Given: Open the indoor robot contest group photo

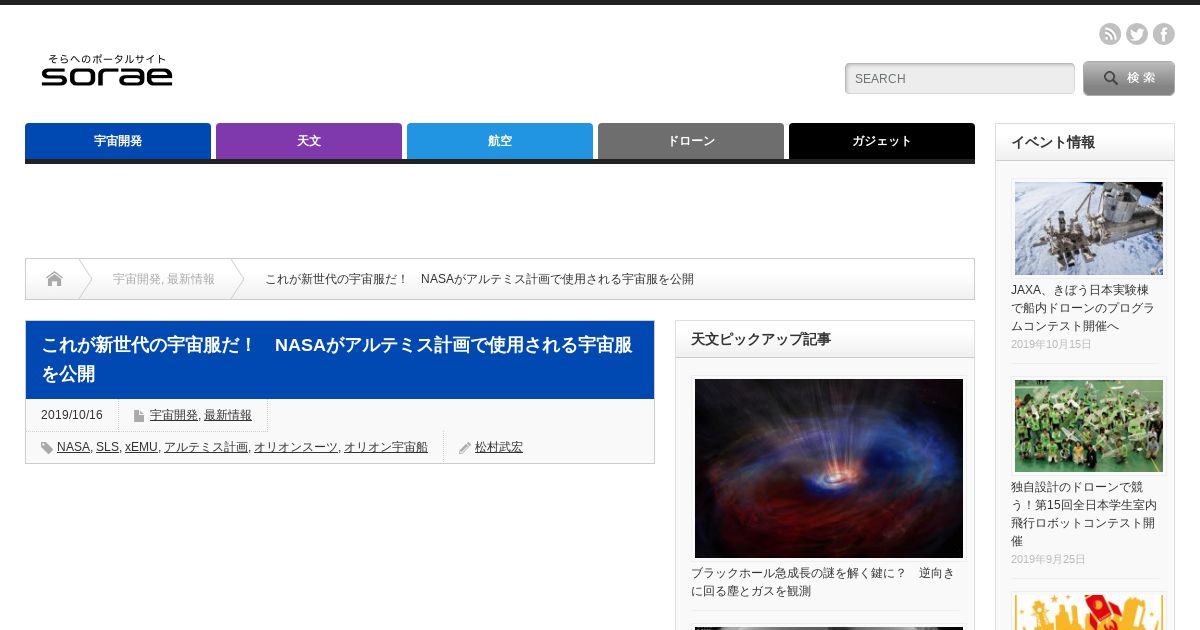Looking at the screenshot, I should coord(1089,426).
